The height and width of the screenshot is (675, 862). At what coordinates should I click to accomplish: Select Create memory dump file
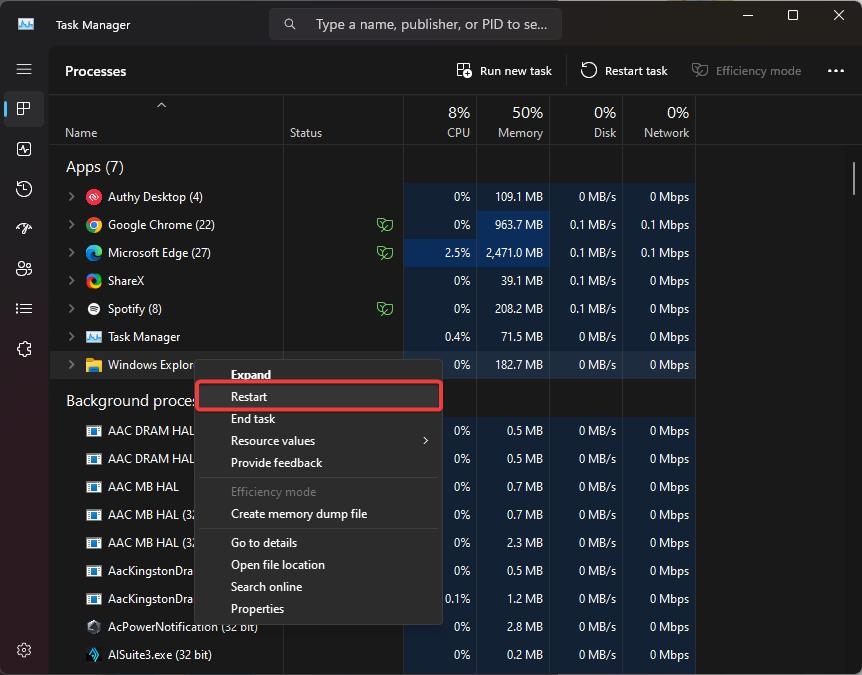pos(319,514)
